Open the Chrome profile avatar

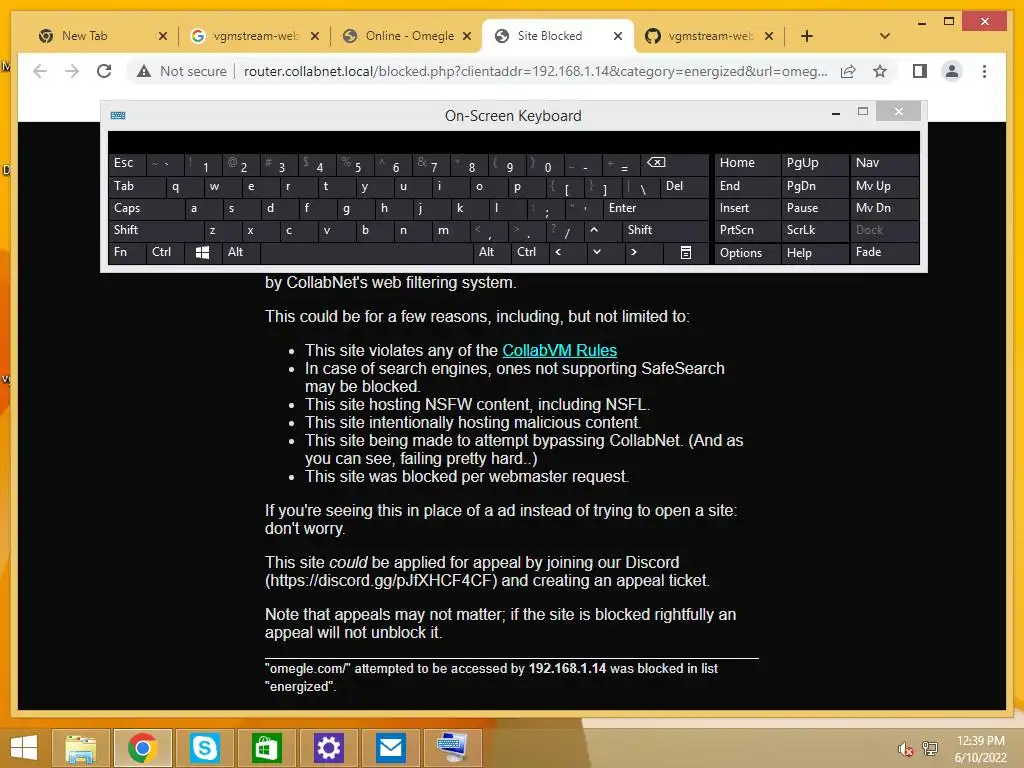pyautogui.click(x=952, y=71)
